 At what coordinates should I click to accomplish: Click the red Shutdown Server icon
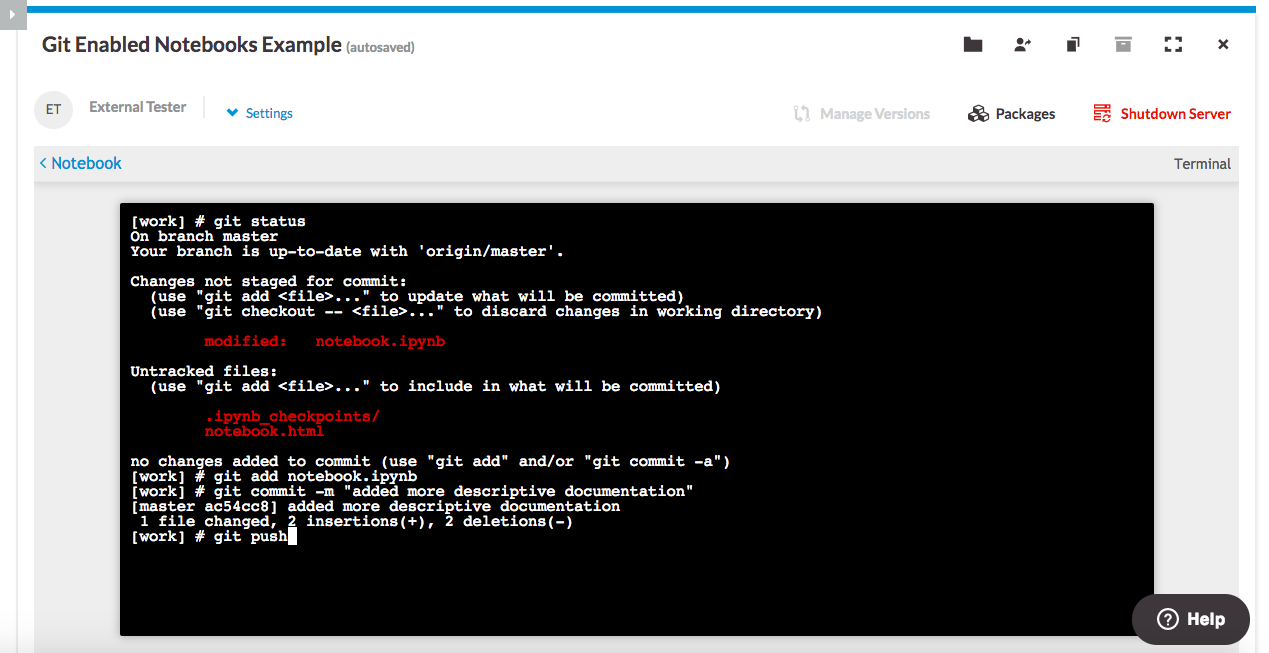[1102, 114]
